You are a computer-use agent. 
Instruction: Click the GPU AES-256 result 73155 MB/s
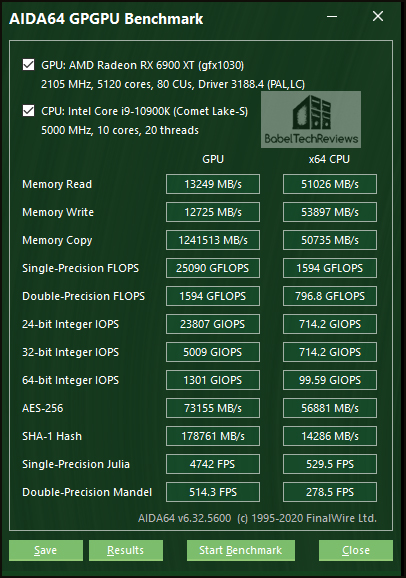pos(213,408)
